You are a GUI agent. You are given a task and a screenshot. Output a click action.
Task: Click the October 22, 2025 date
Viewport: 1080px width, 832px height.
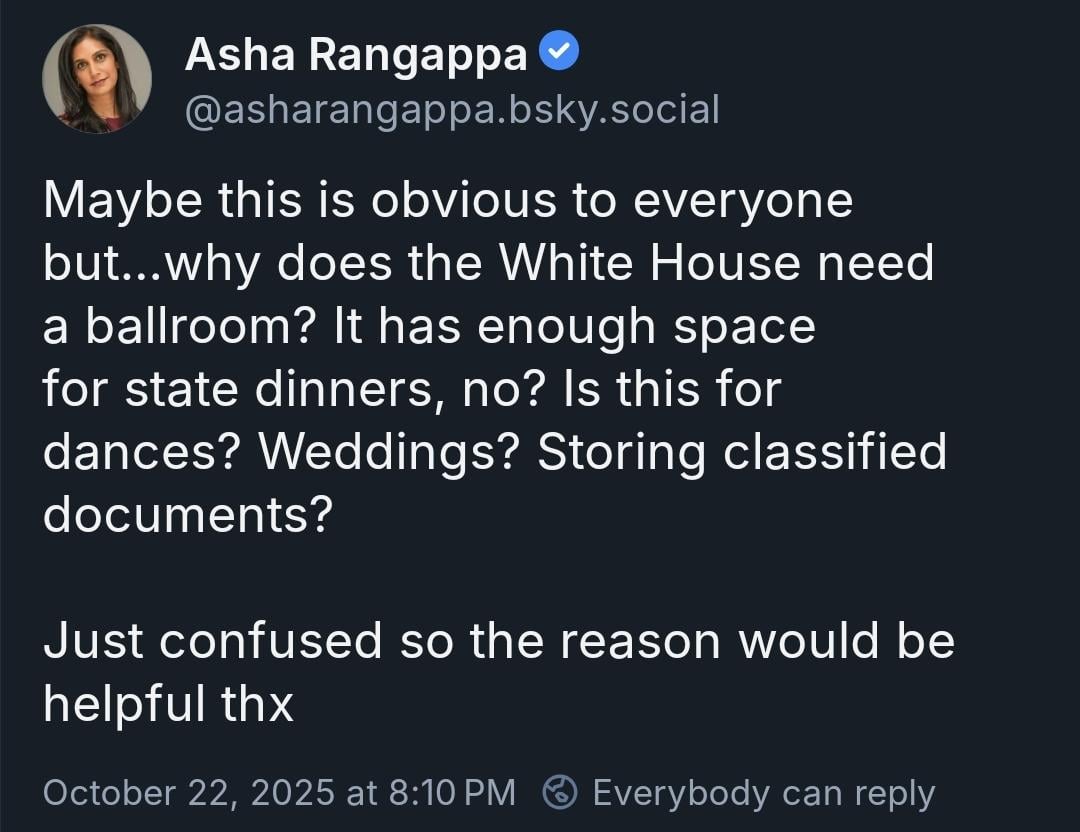[x=188, y=793]
